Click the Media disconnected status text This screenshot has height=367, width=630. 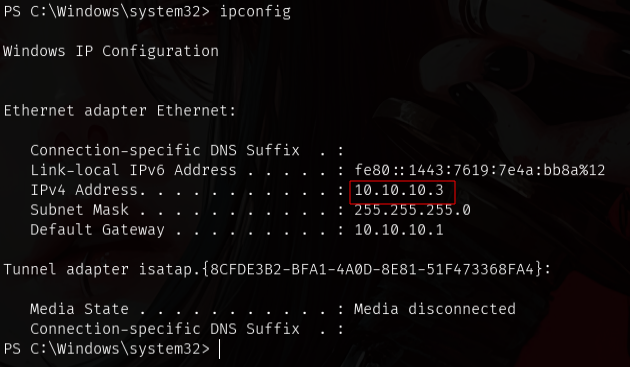pos(435,309)
